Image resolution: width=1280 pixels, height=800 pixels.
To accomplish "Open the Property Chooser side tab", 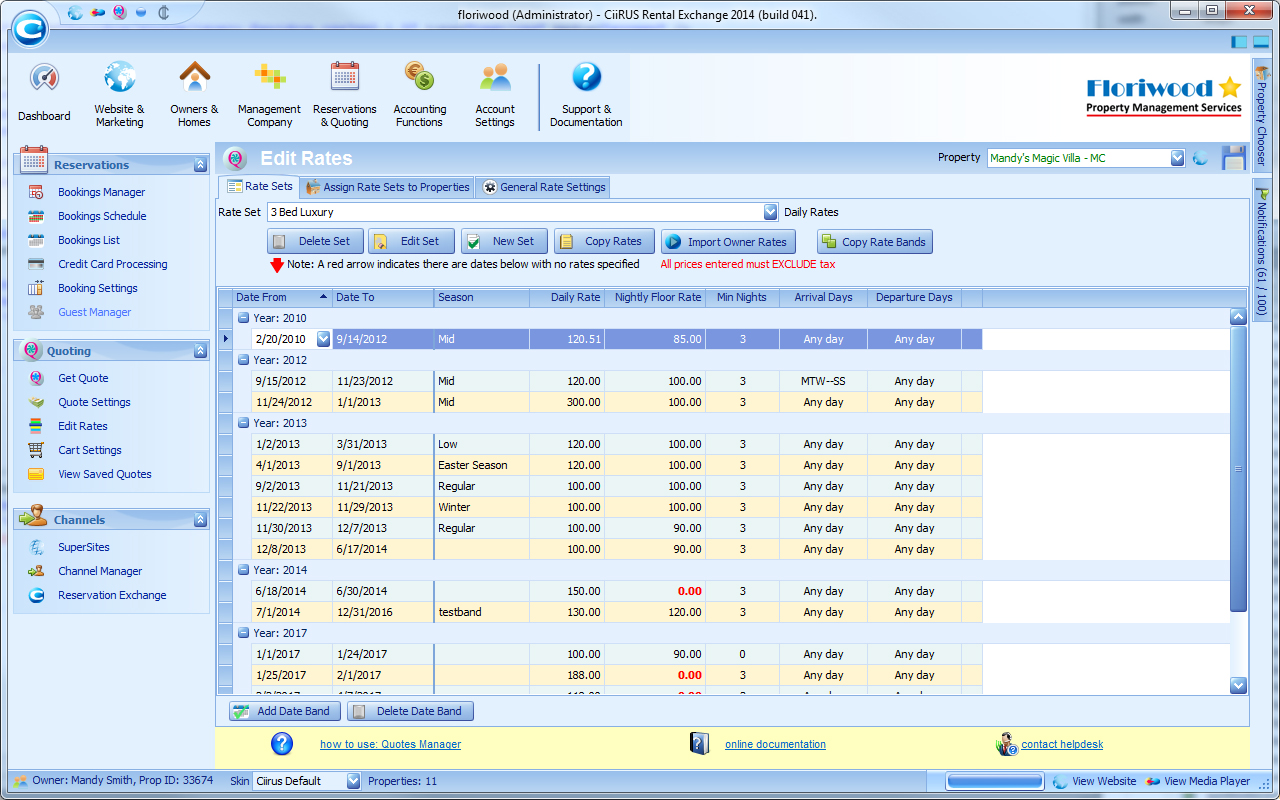I will pos(1261,113).
